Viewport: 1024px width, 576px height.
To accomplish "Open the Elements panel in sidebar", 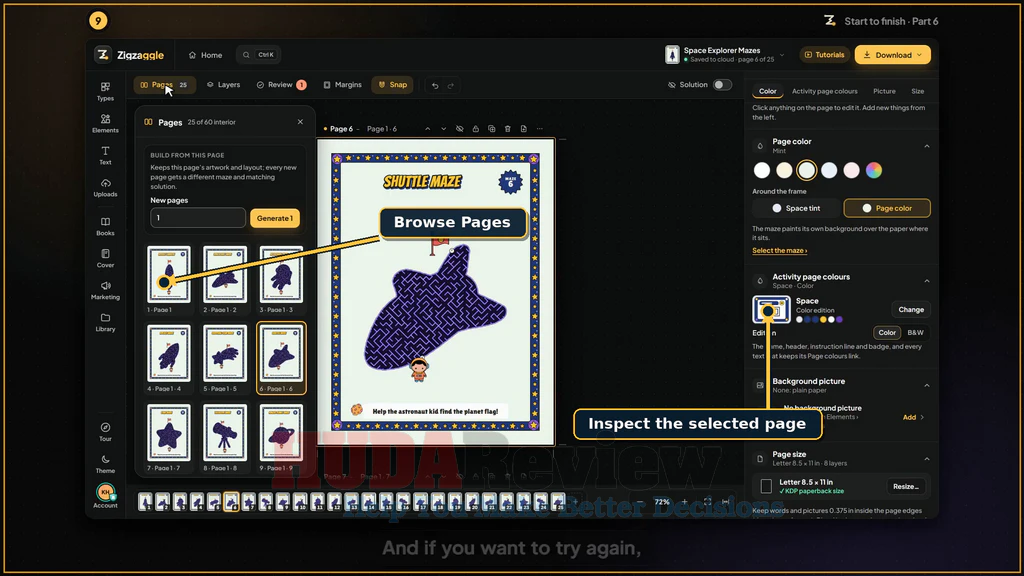I will (x=105, y=123).
